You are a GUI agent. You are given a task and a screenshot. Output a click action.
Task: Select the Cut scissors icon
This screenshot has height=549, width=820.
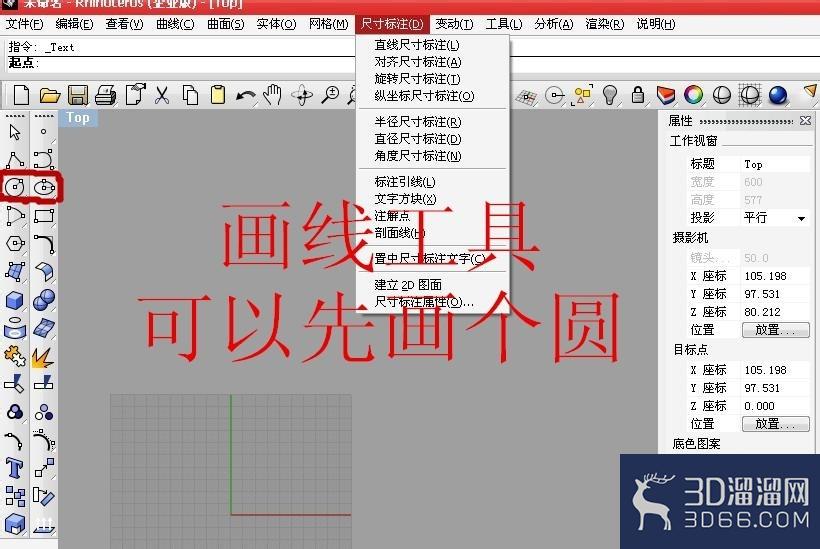162,95
